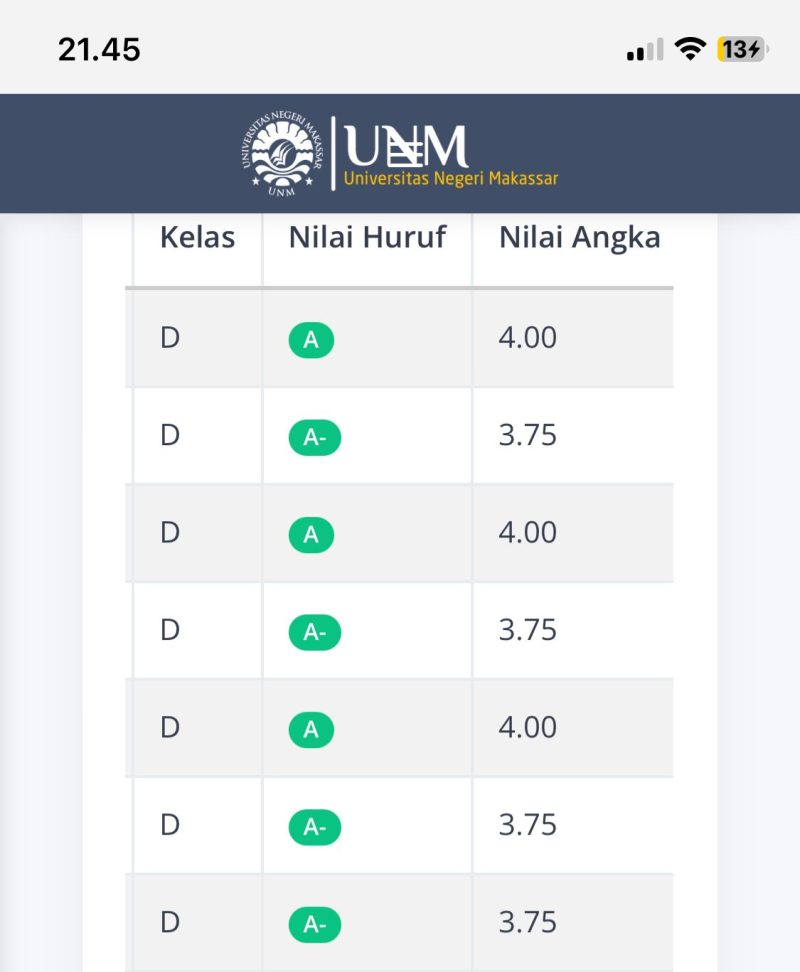This screenshot has width=800, height=972.
Task: Open the Nilai Huruf column header
Action: [367, 237]
